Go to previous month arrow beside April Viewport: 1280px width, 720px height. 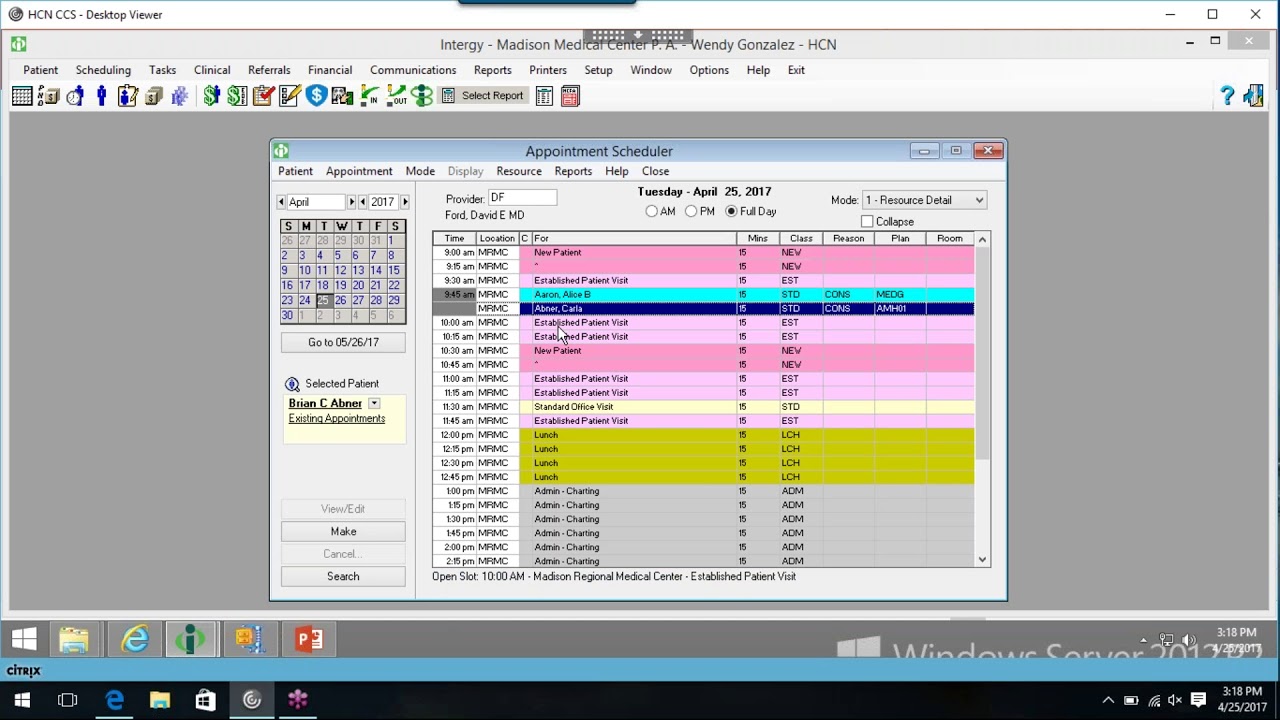(x=282, y=202)
